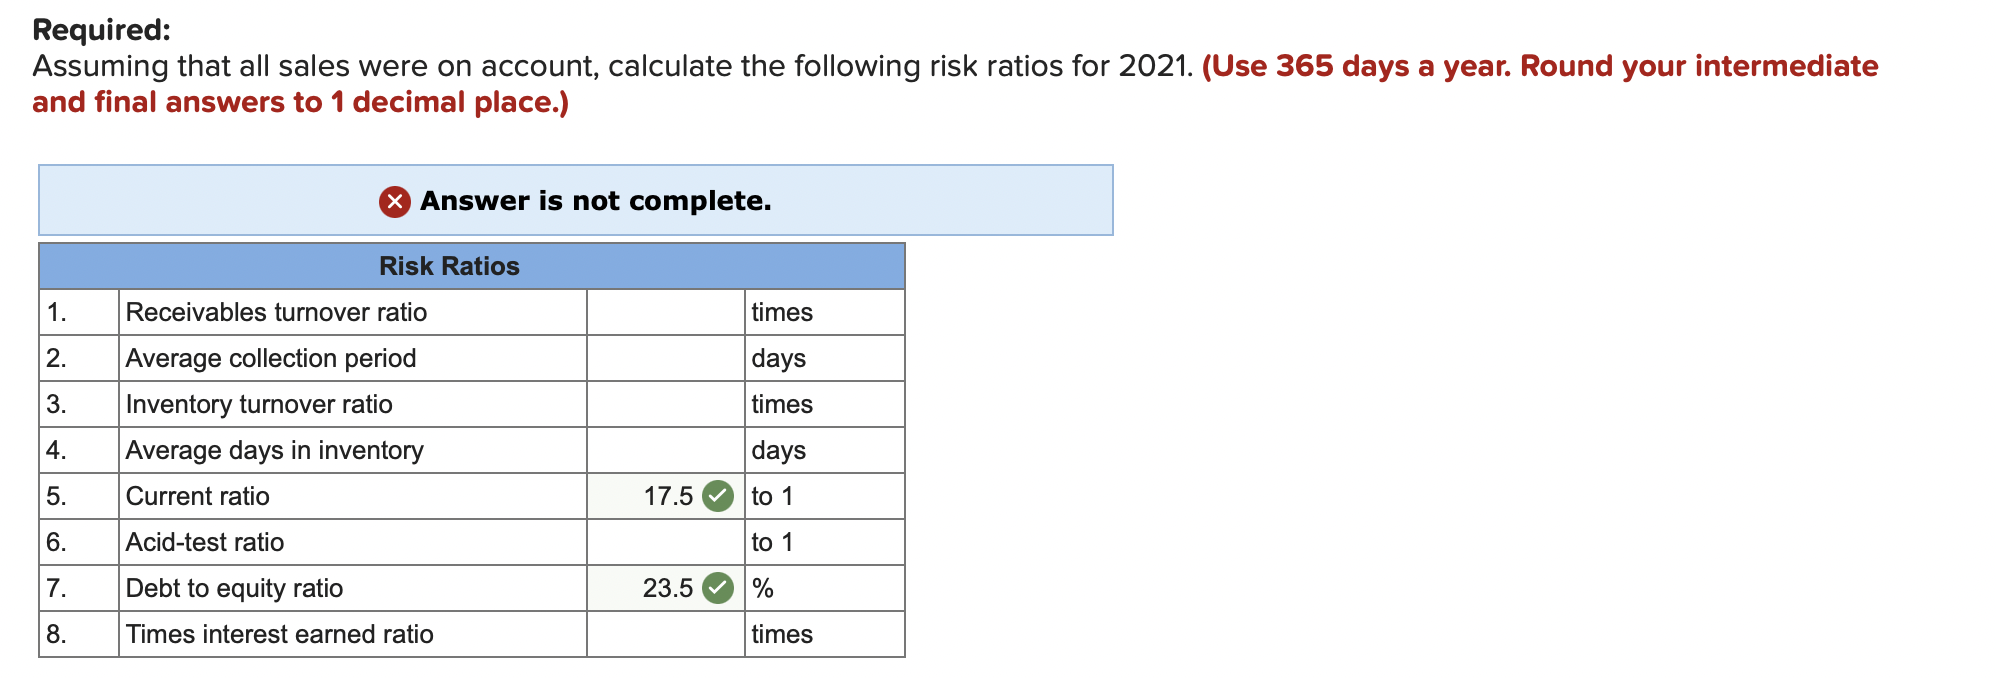Select the Debt to equity correct-answer indicator

pos(716,588)
